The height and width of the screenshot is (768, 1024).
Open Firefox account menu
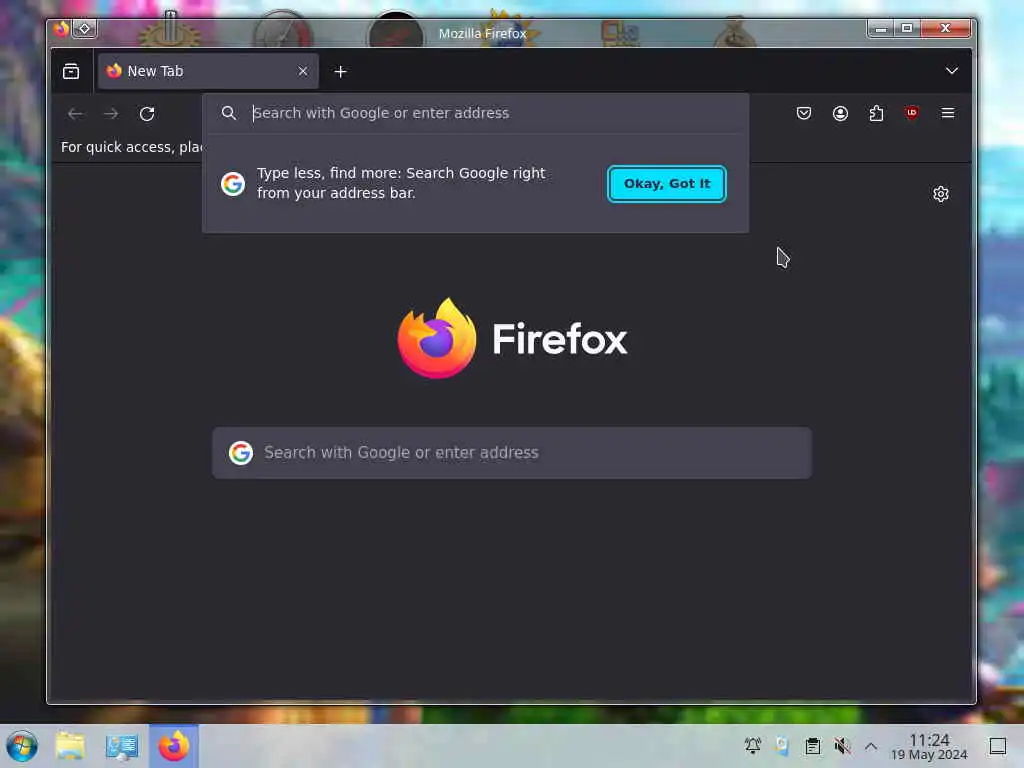(840, 114)
